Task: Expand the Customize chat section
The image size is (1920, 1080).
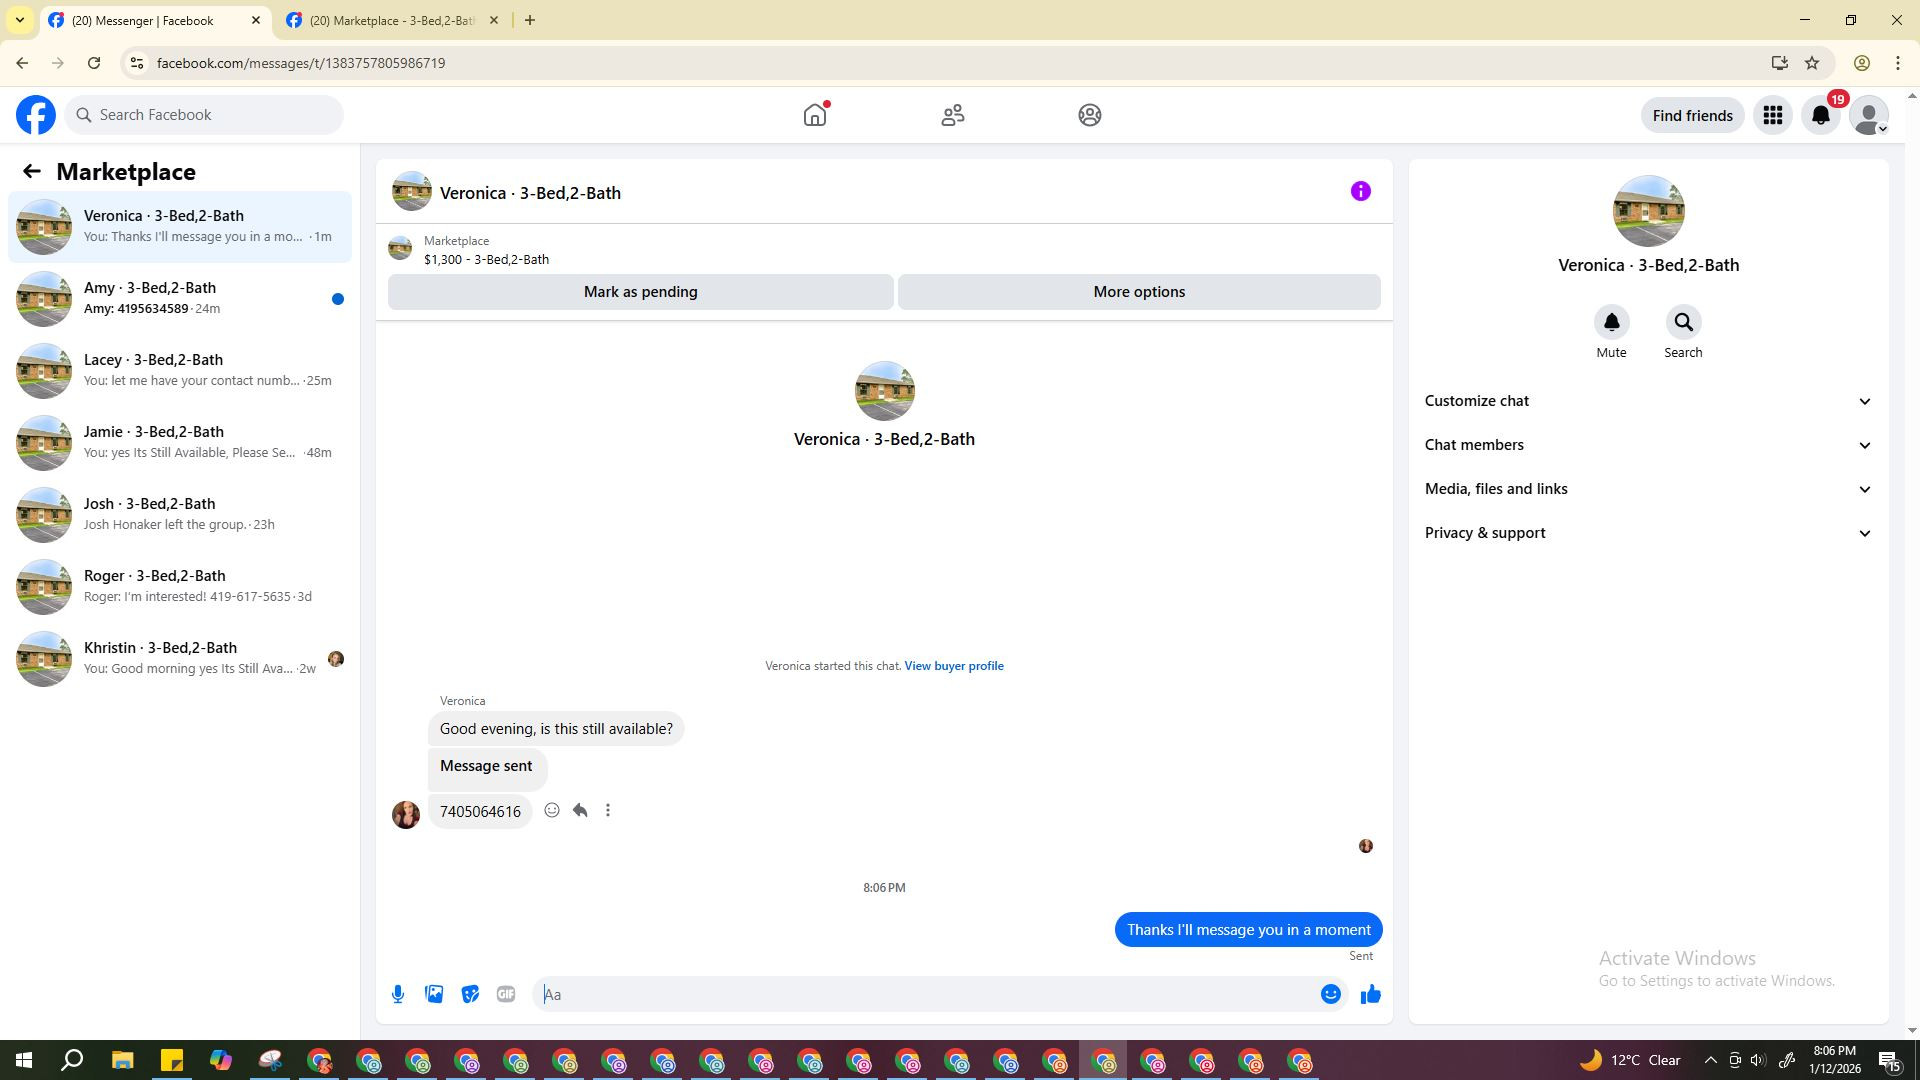Action: point(1647,401)
